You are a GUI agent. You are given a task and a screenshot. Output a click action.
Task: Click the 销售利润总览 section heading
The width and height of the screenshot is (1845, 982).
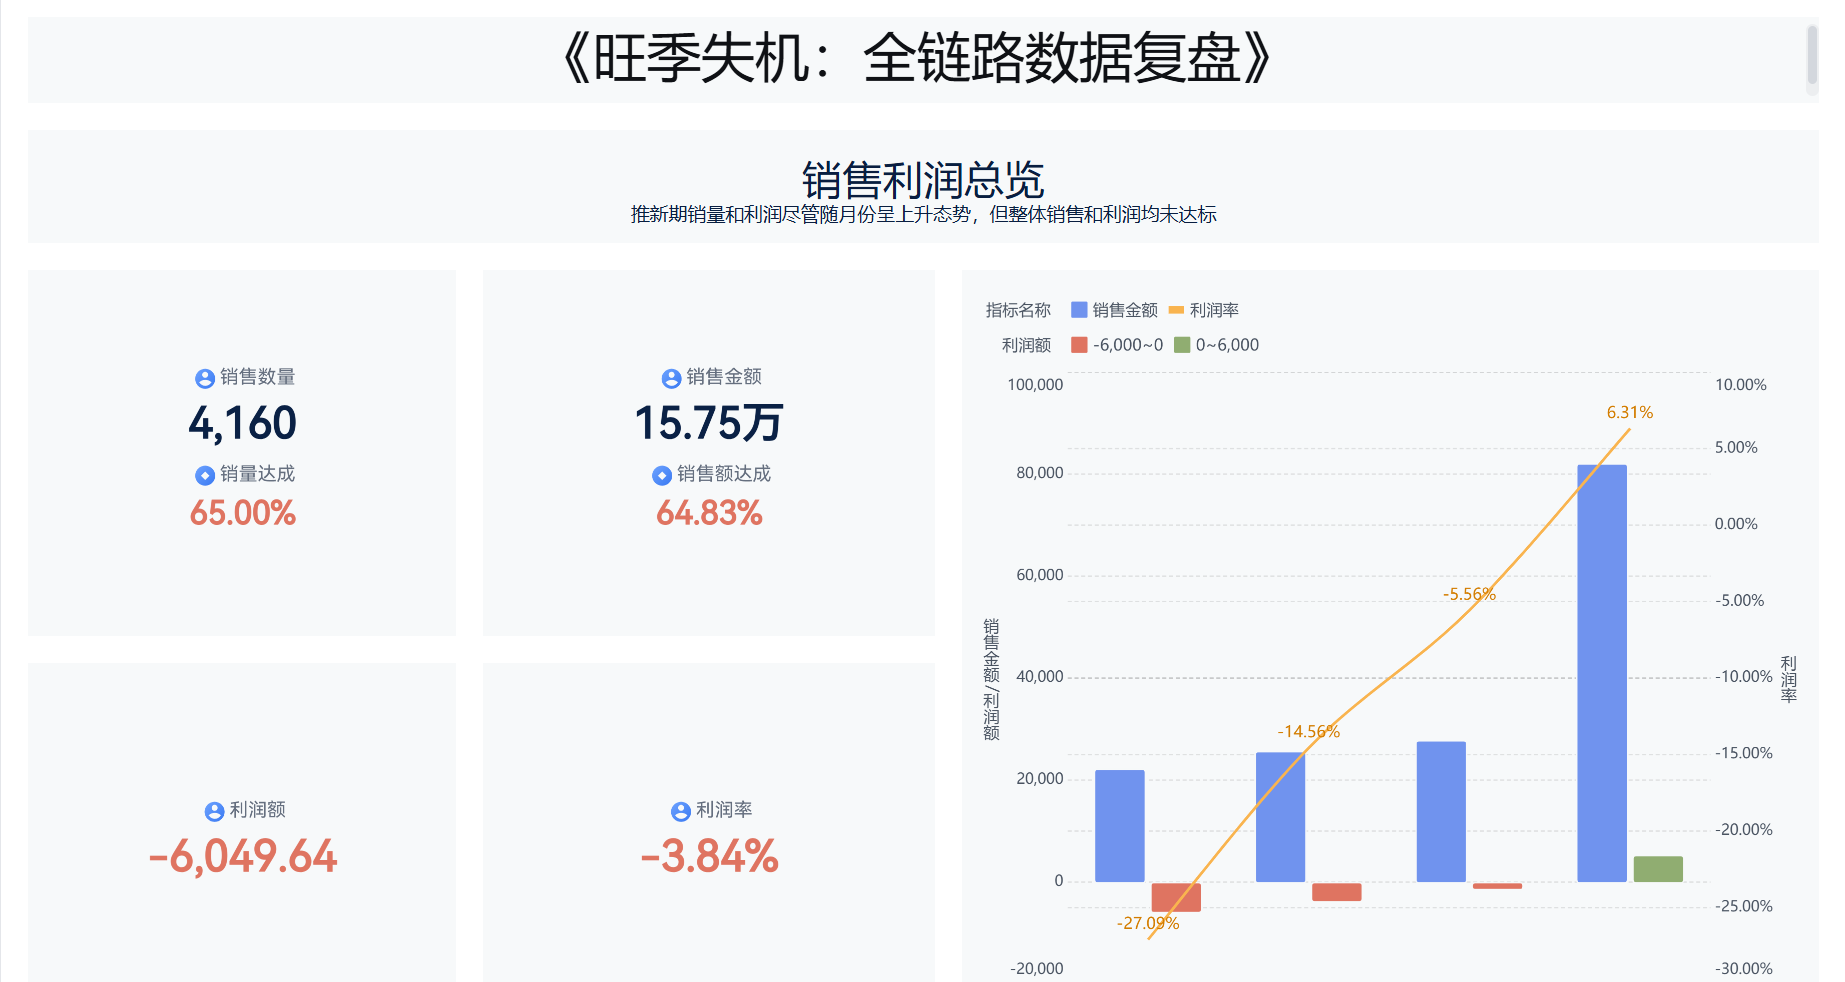pos(922,180)
